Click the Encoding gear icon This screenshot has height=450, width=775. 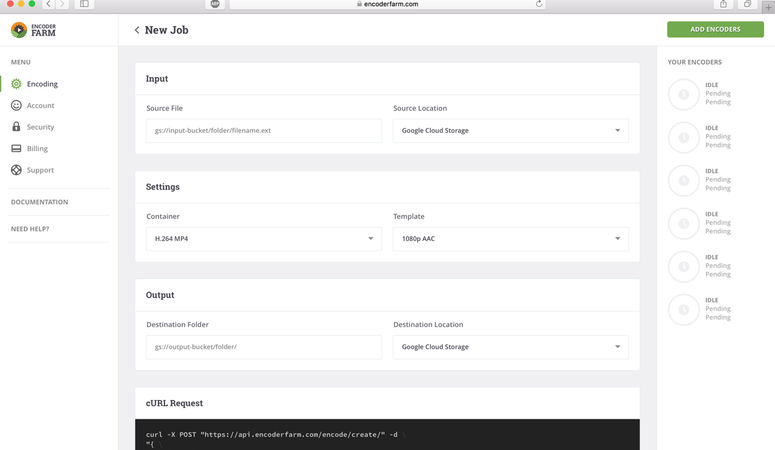click(16, 84)
